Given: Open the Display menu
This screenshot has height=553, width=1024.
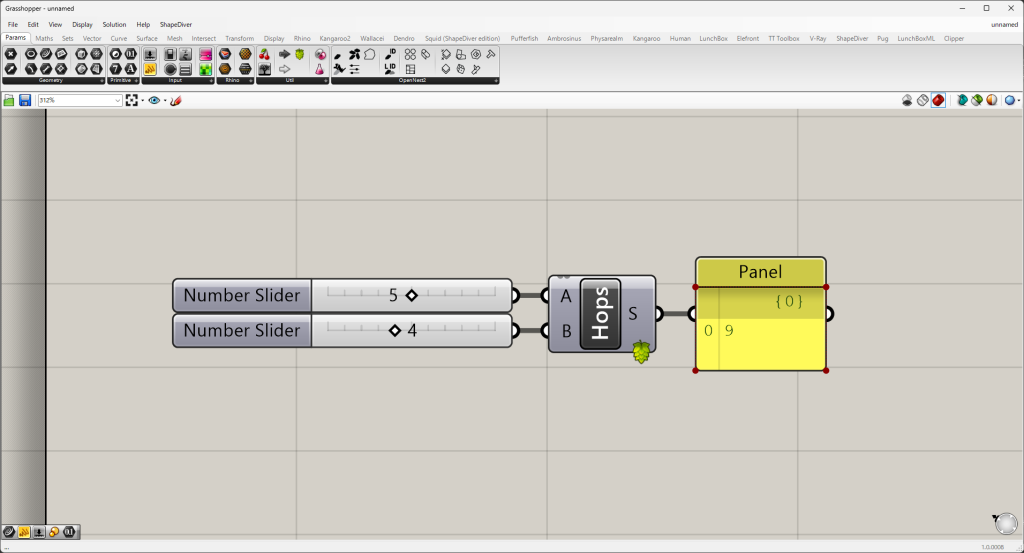Looking at the screenshot, I should [x=82, y=24].
